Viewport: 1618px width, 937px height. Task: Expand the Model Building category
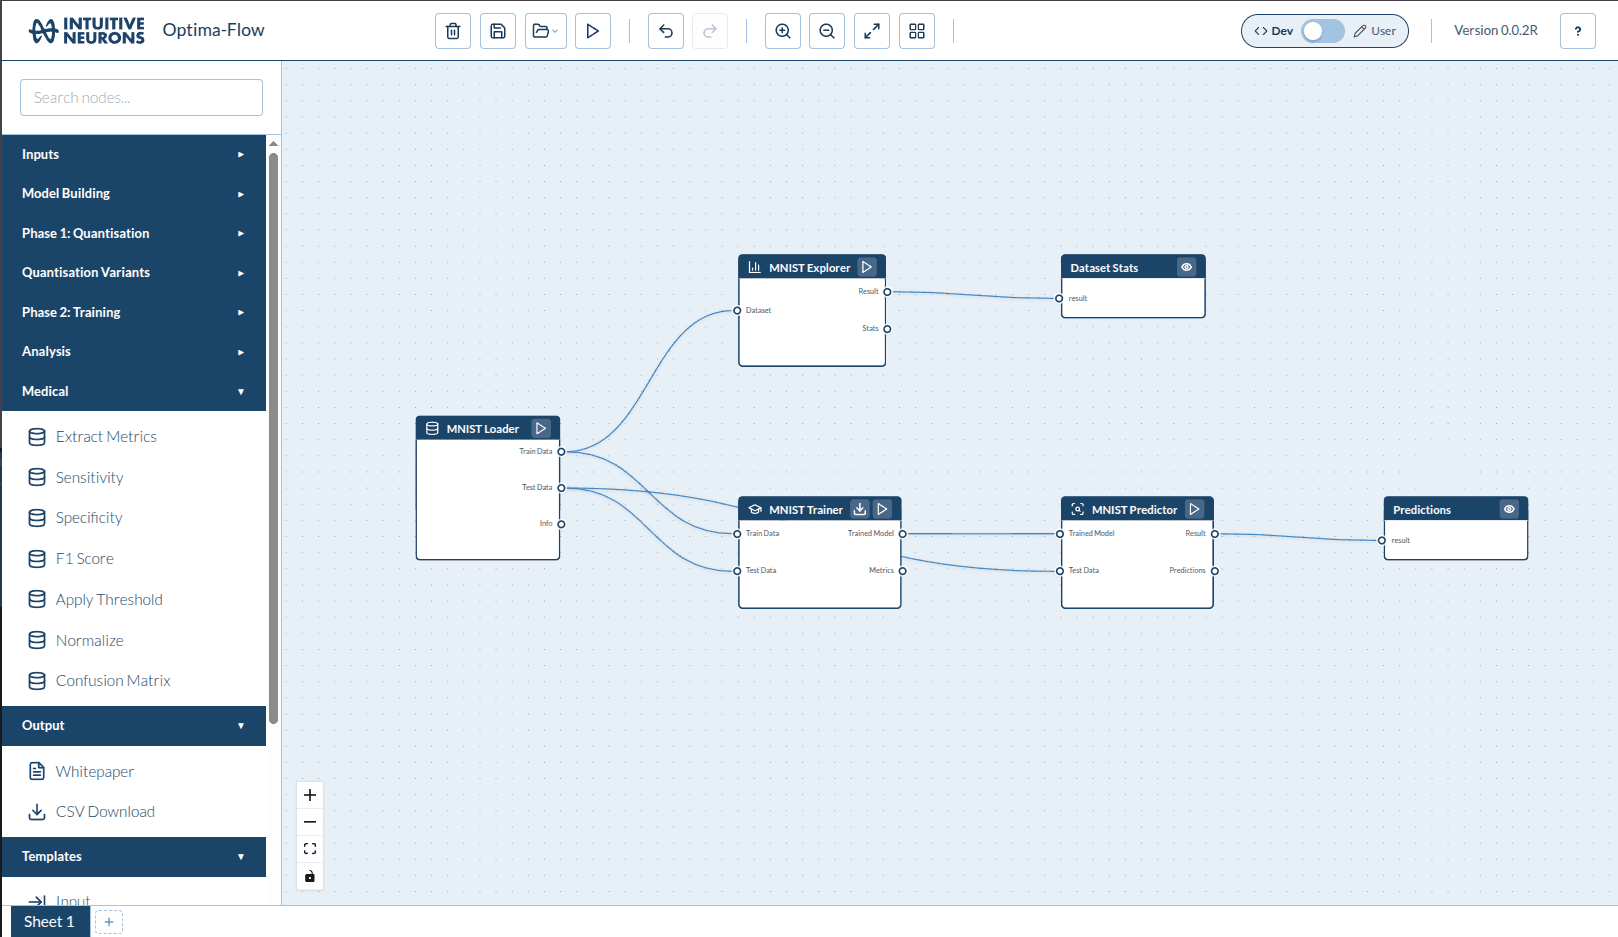coord(134,194)
